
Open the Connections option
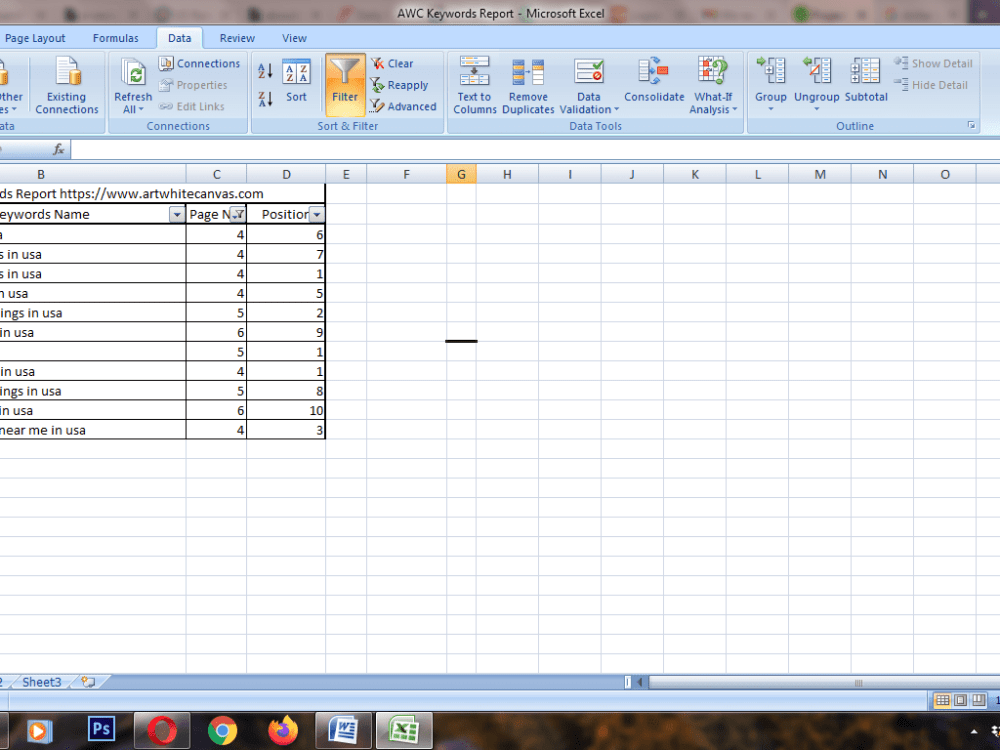tap(199, 63)
